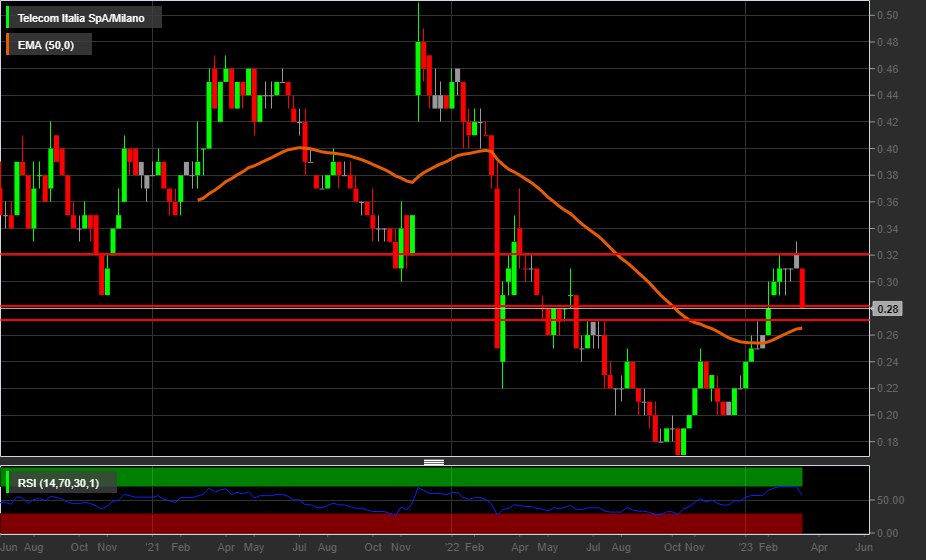
Task: Click the 0.00 RSI axis label
Action: point(888,533)
